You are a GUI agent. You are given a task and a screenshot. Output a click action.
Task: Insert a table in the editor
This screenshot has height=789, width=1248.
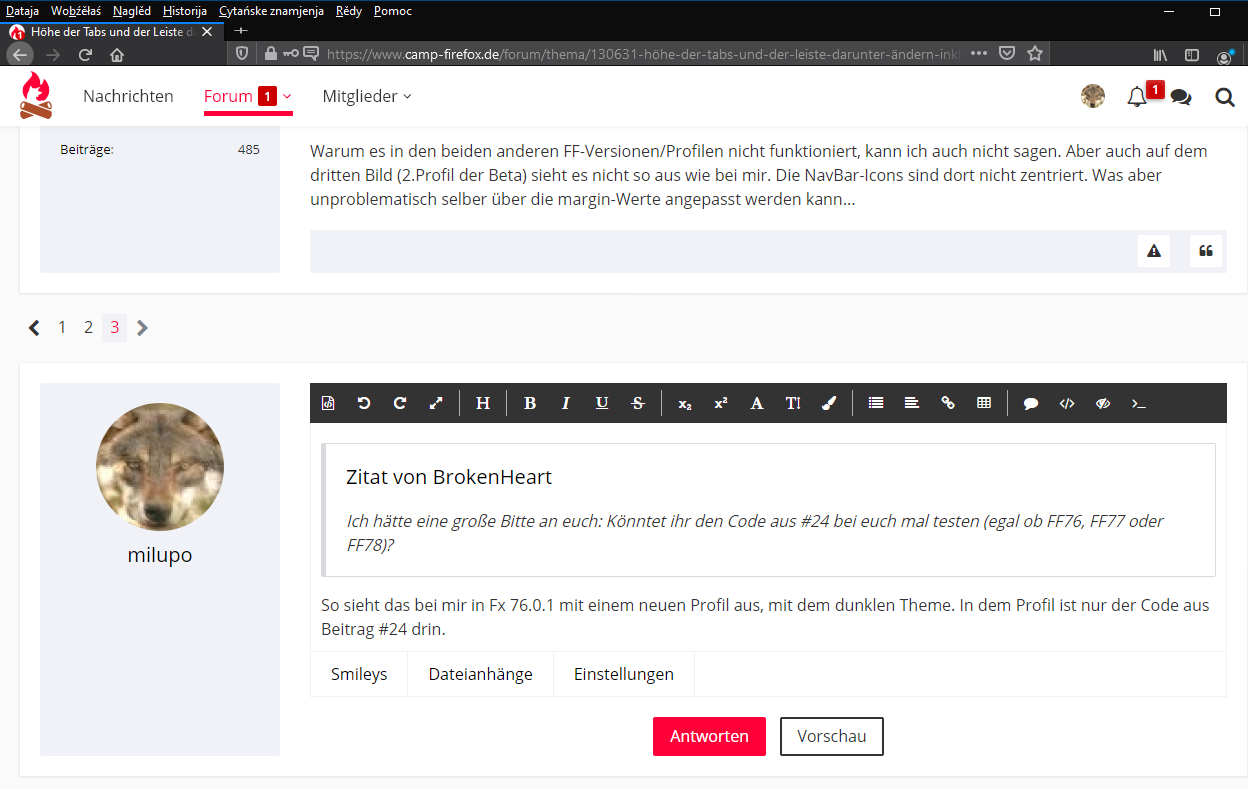(x=984, y=403)
